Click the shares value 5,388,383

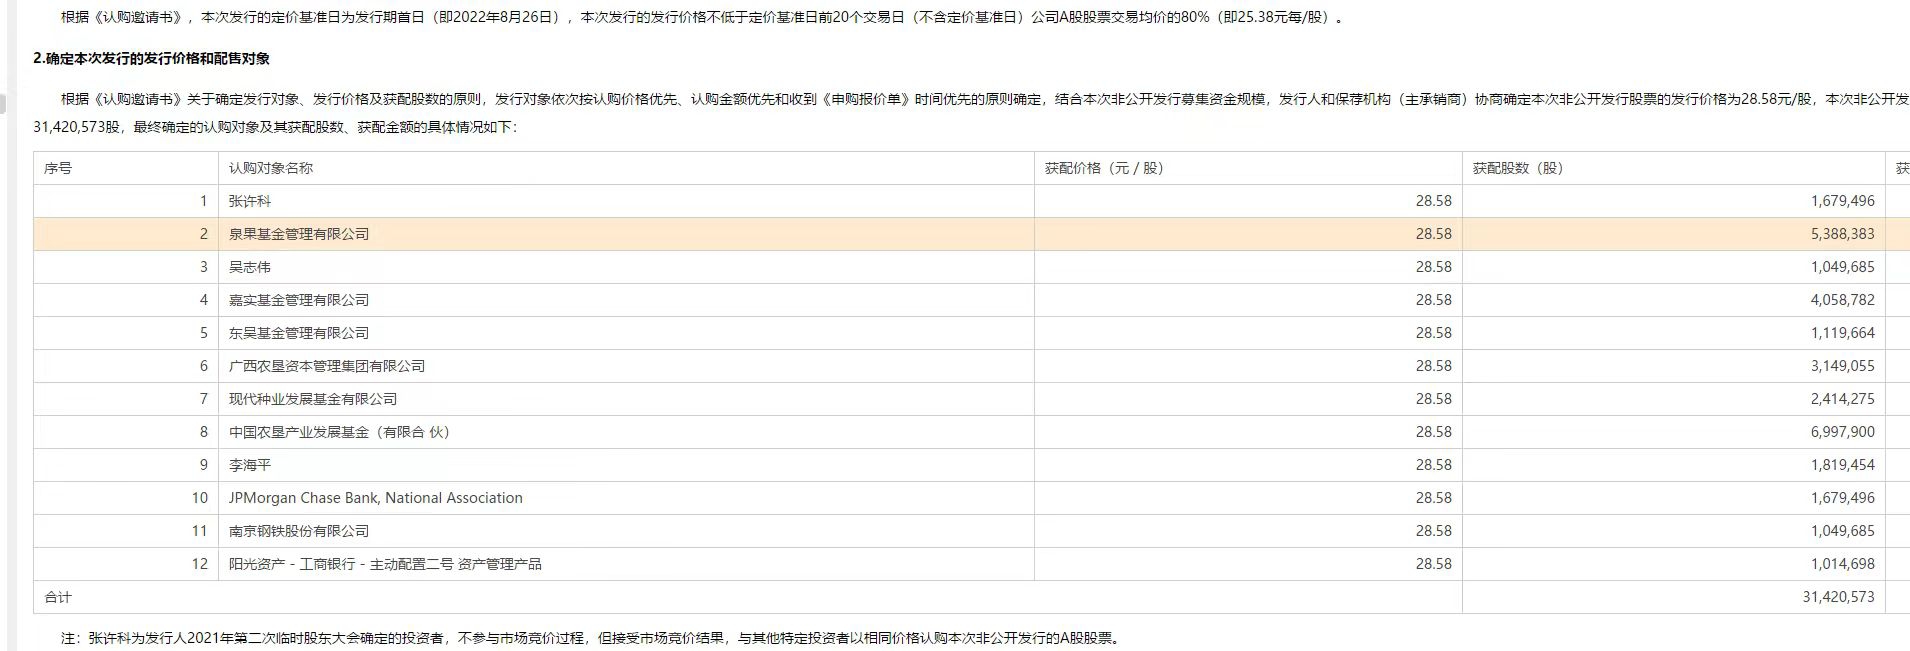(x=1842, y=234)
